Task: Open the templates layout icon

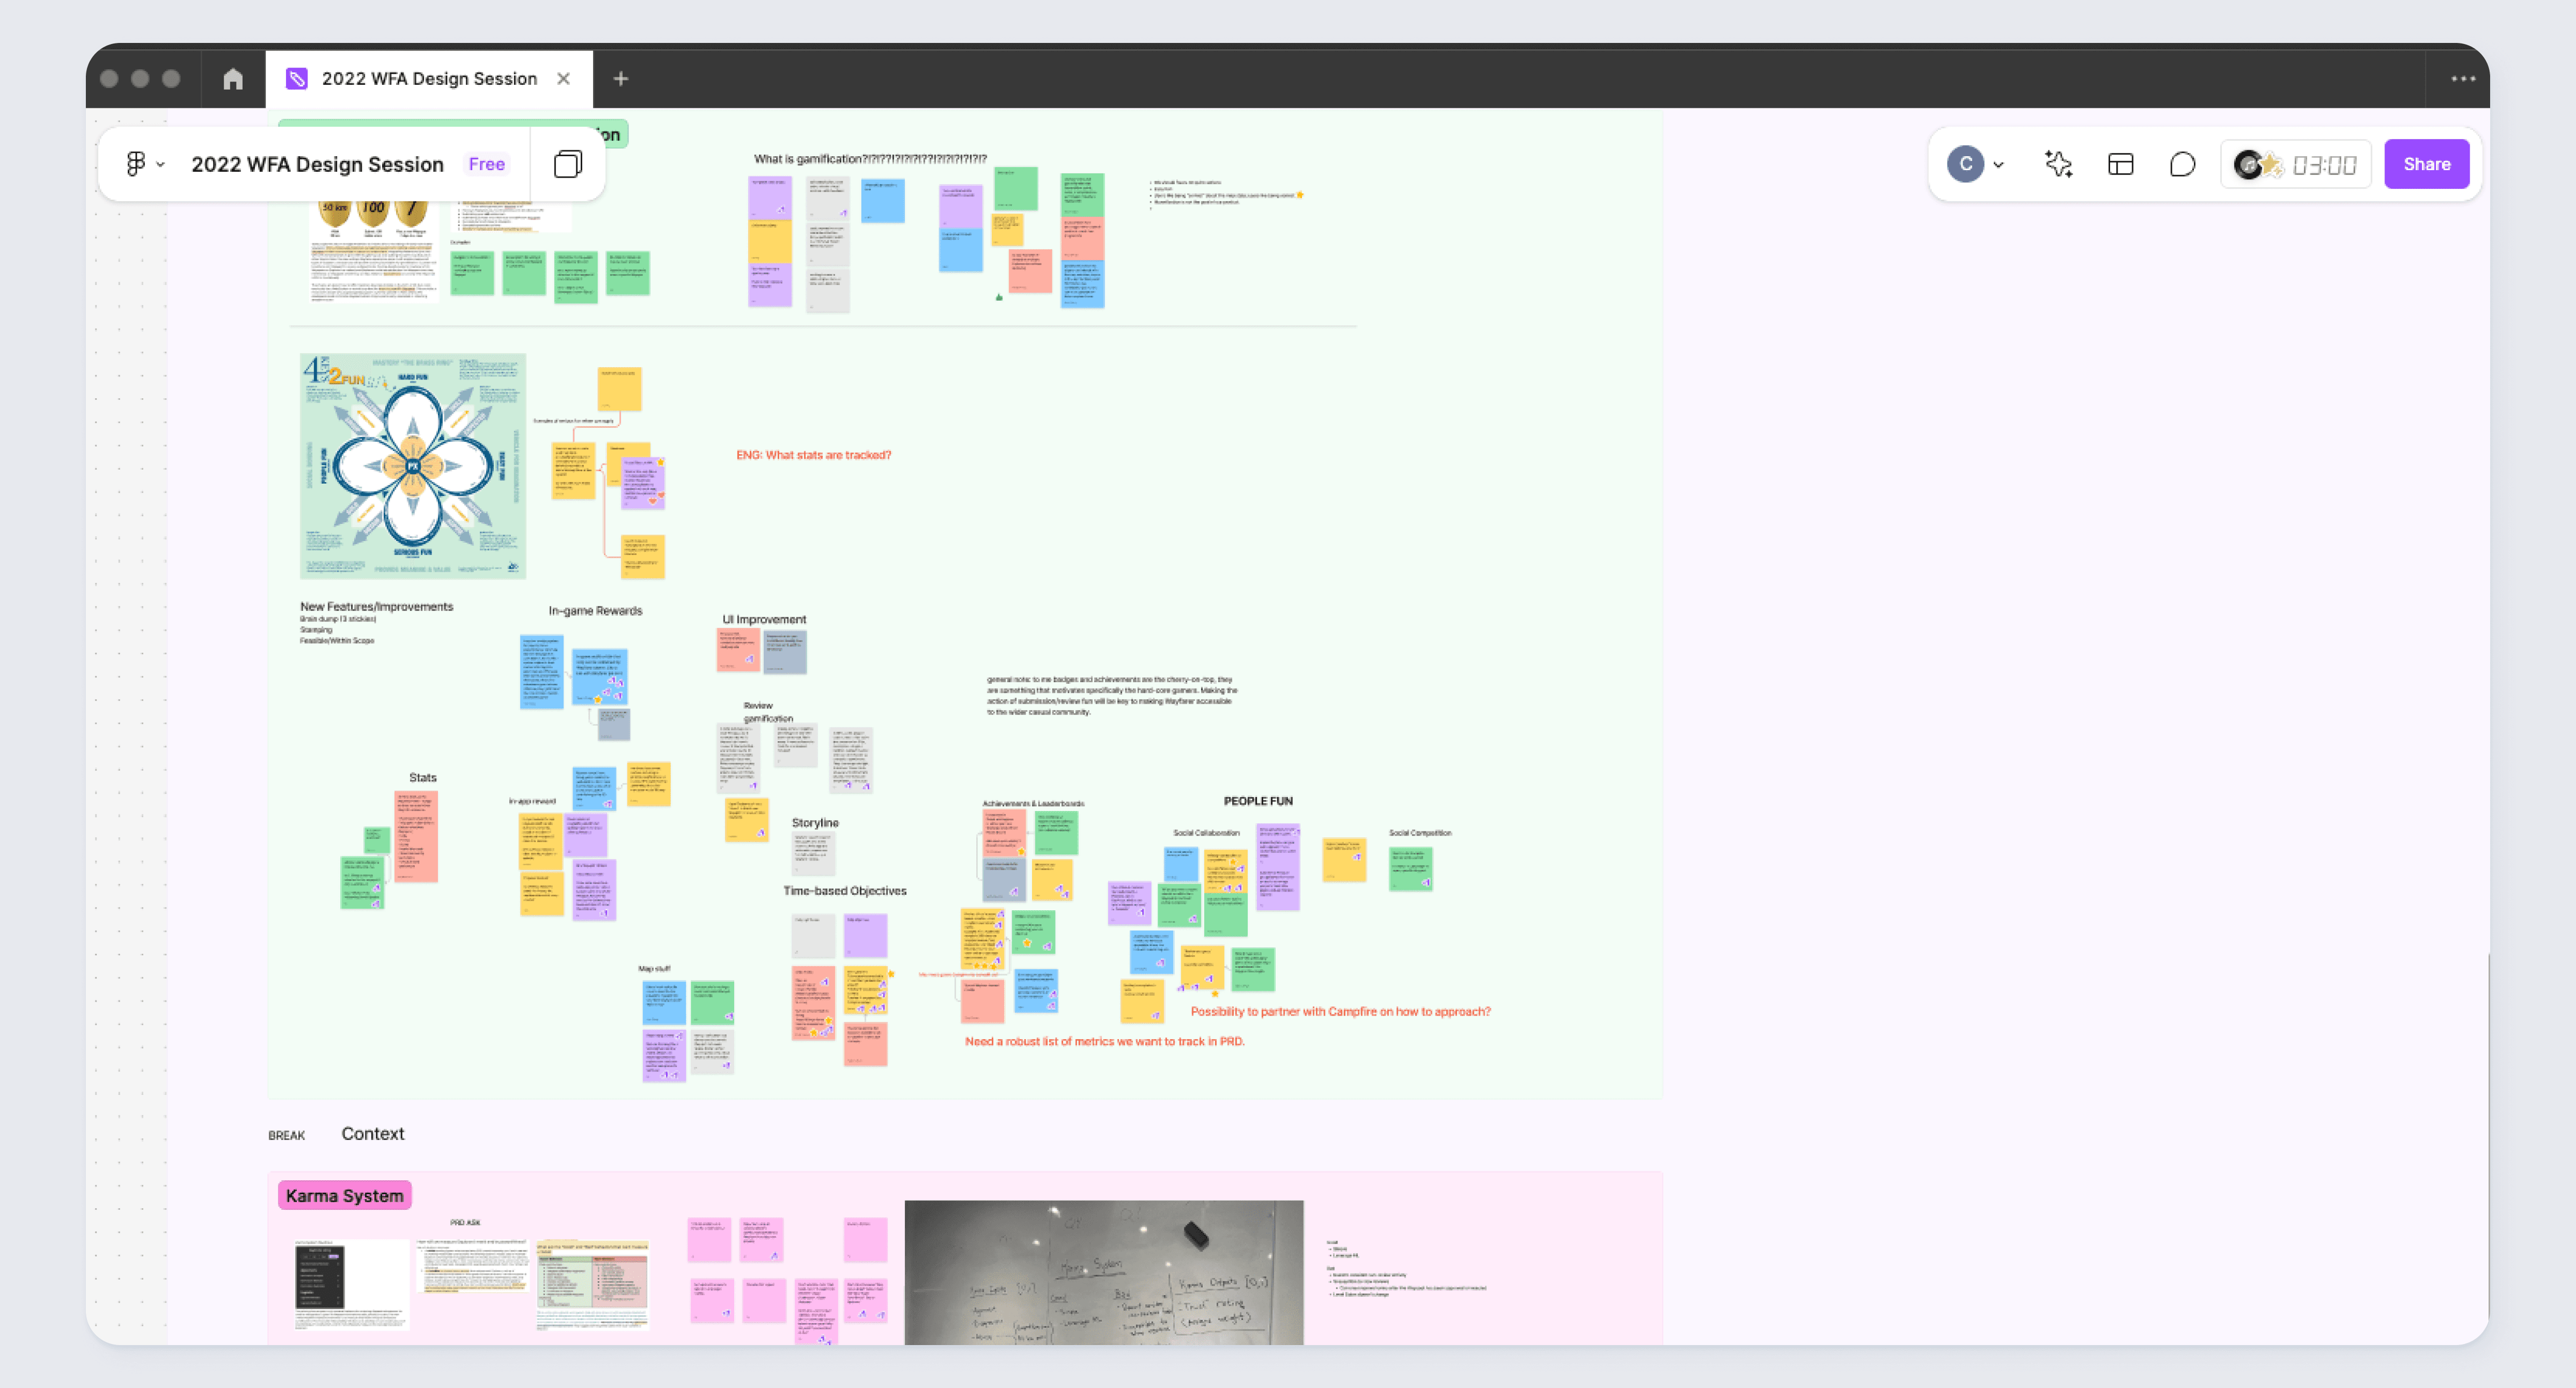Action: pos(2120,164)
